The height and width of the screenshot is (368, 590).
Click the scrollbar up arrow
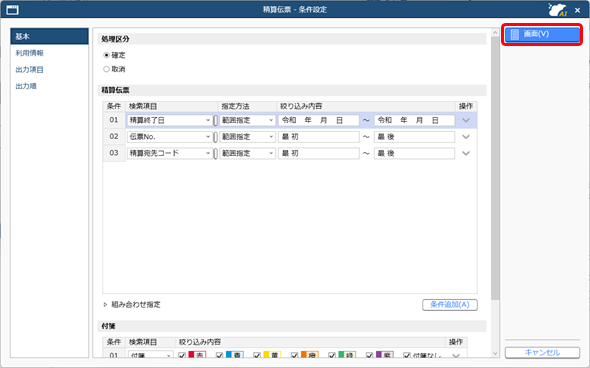point(495,33)
